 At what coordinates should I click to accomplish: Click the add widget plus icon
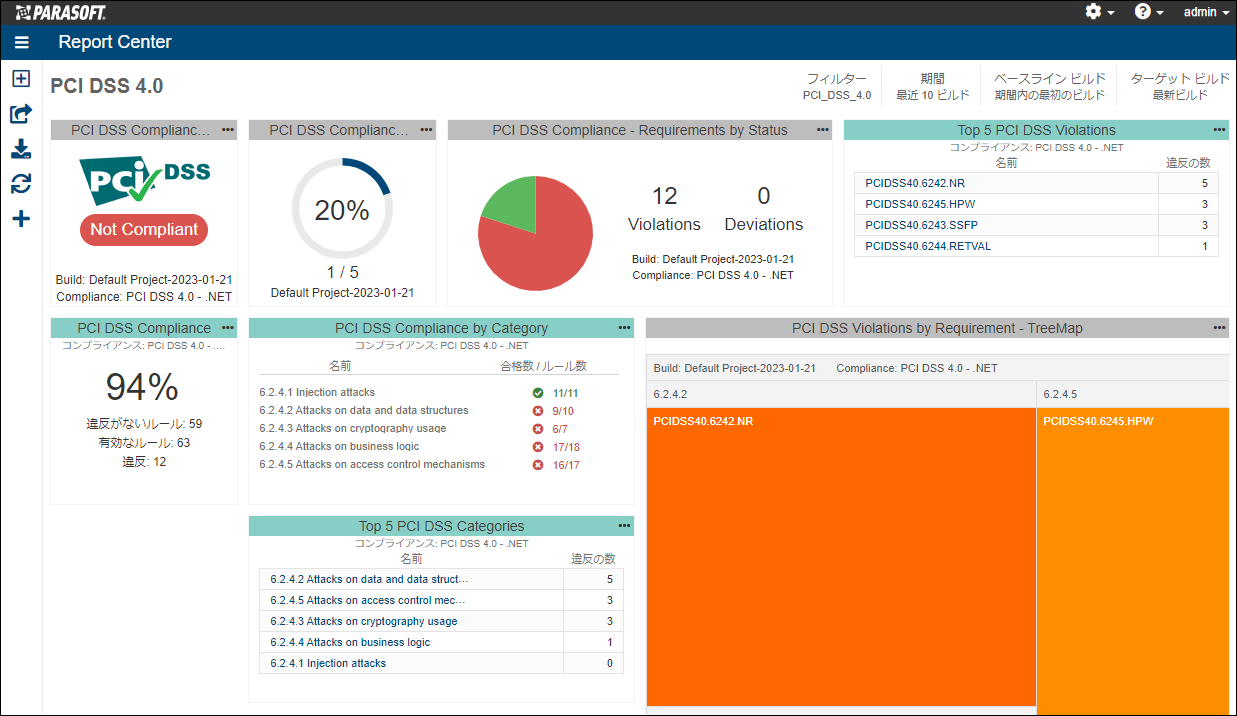21,219
